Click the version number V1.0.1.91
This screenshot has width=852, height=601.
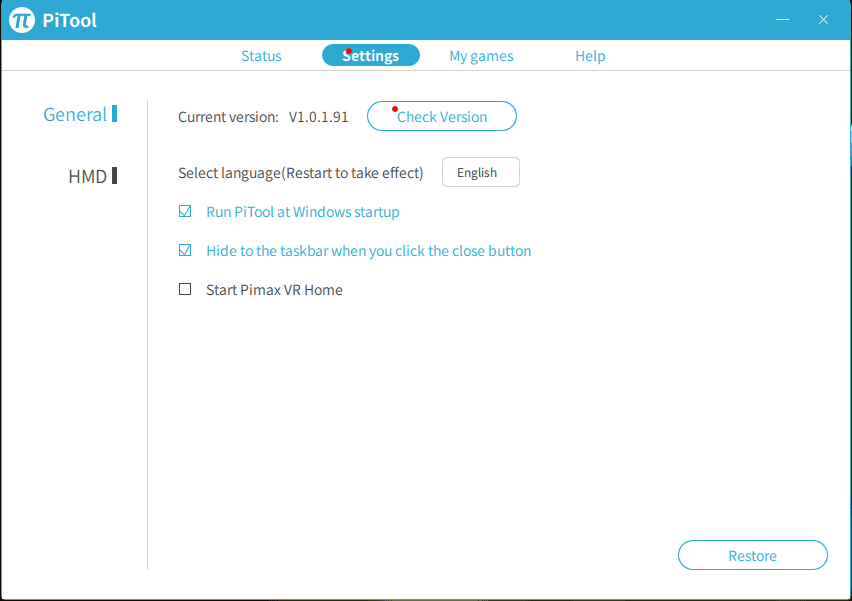click(318, 117)
